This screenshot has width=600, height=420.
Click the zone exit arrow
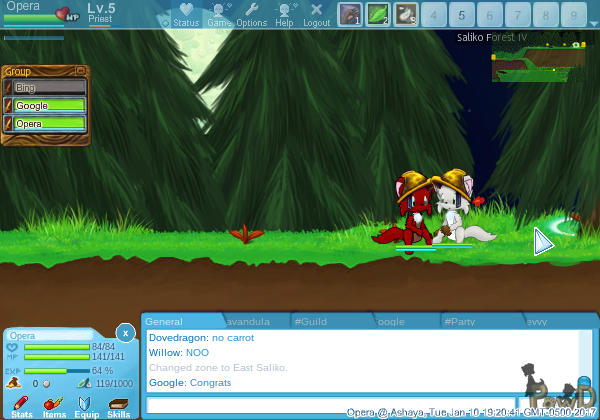click(x=543, y=242)
